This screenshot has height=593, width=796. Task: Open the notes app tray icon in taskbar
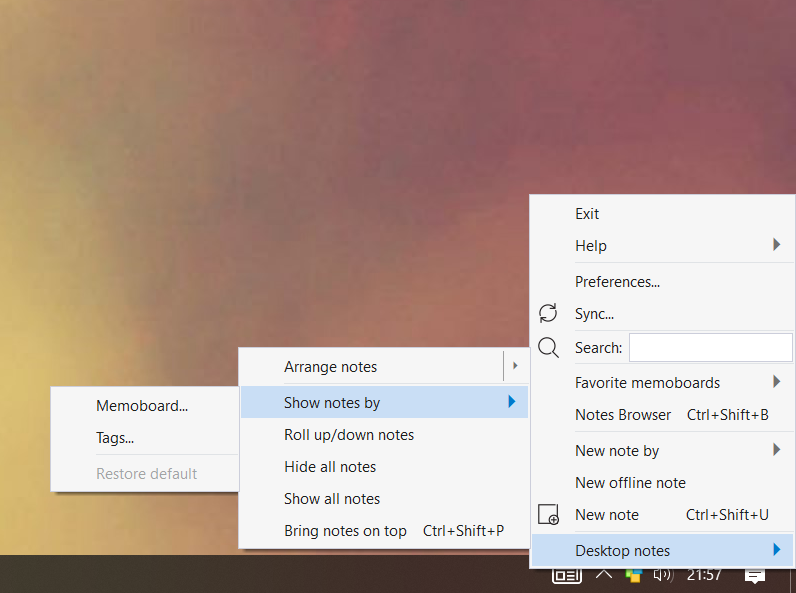click(567, 575)
